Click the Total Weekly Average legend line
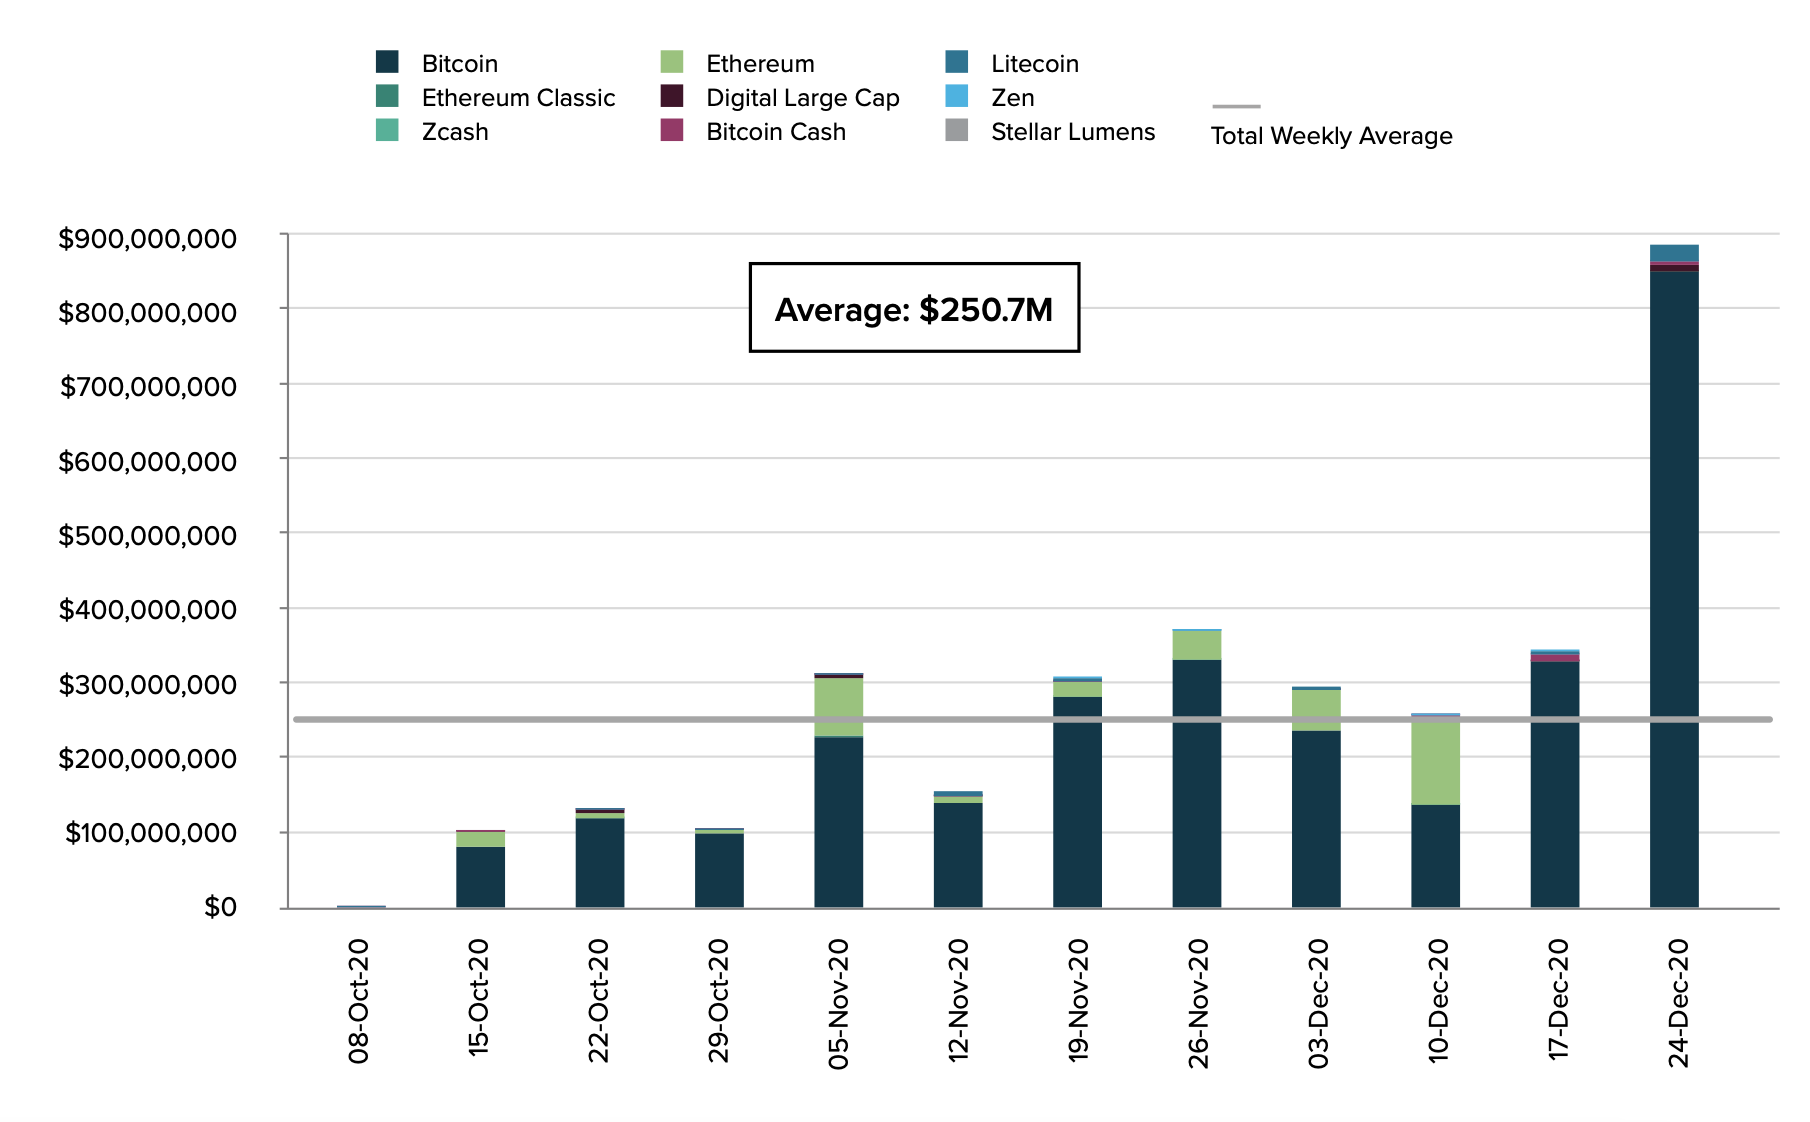 pos(1236,106)
